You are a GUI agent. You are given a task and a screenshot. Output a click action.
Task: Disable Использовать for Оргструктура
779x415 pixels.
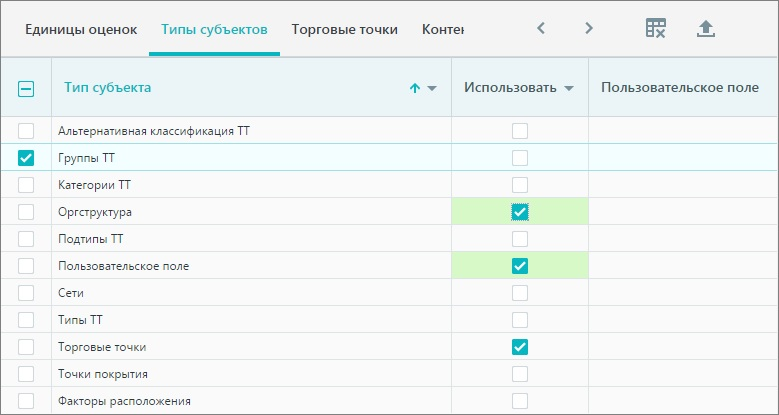[x=520, y=212]
